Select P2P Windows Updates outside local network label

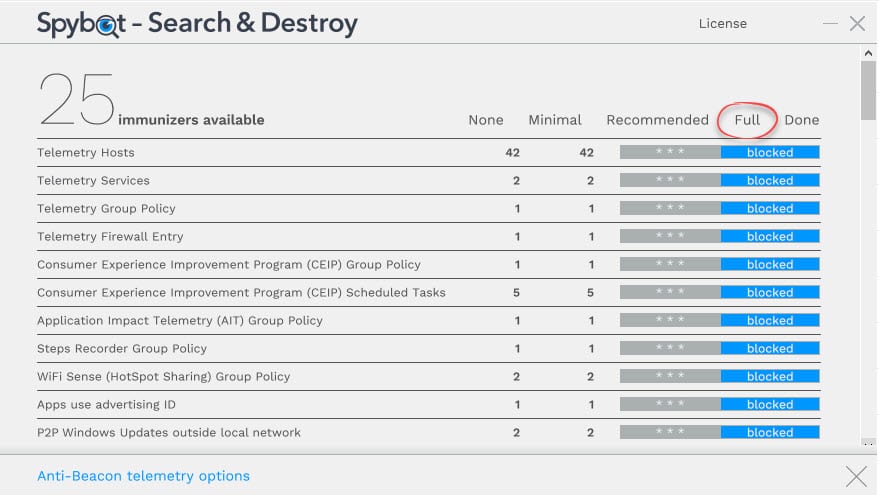click(169, 433)
